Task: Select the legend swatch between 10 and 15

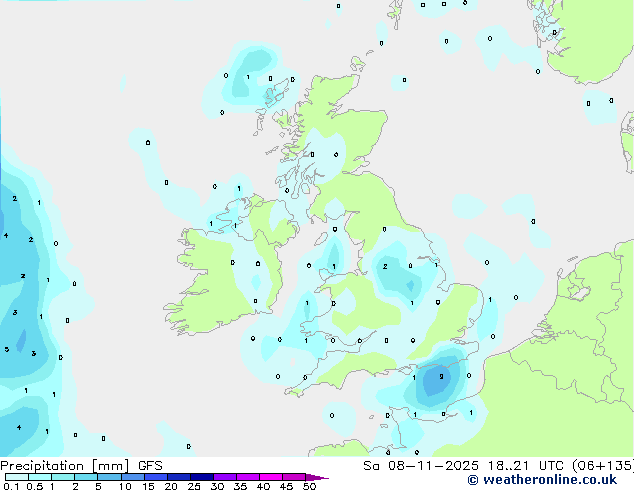Action: [x=133, y=477]
